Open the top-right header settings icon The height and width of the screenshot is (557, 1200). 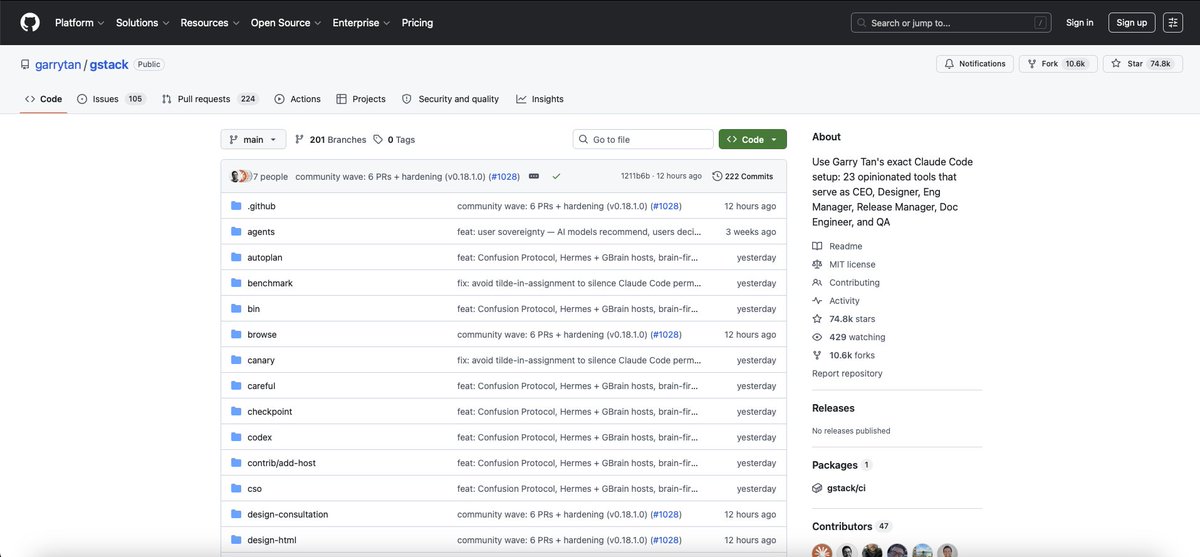(x=1173, y=22)
